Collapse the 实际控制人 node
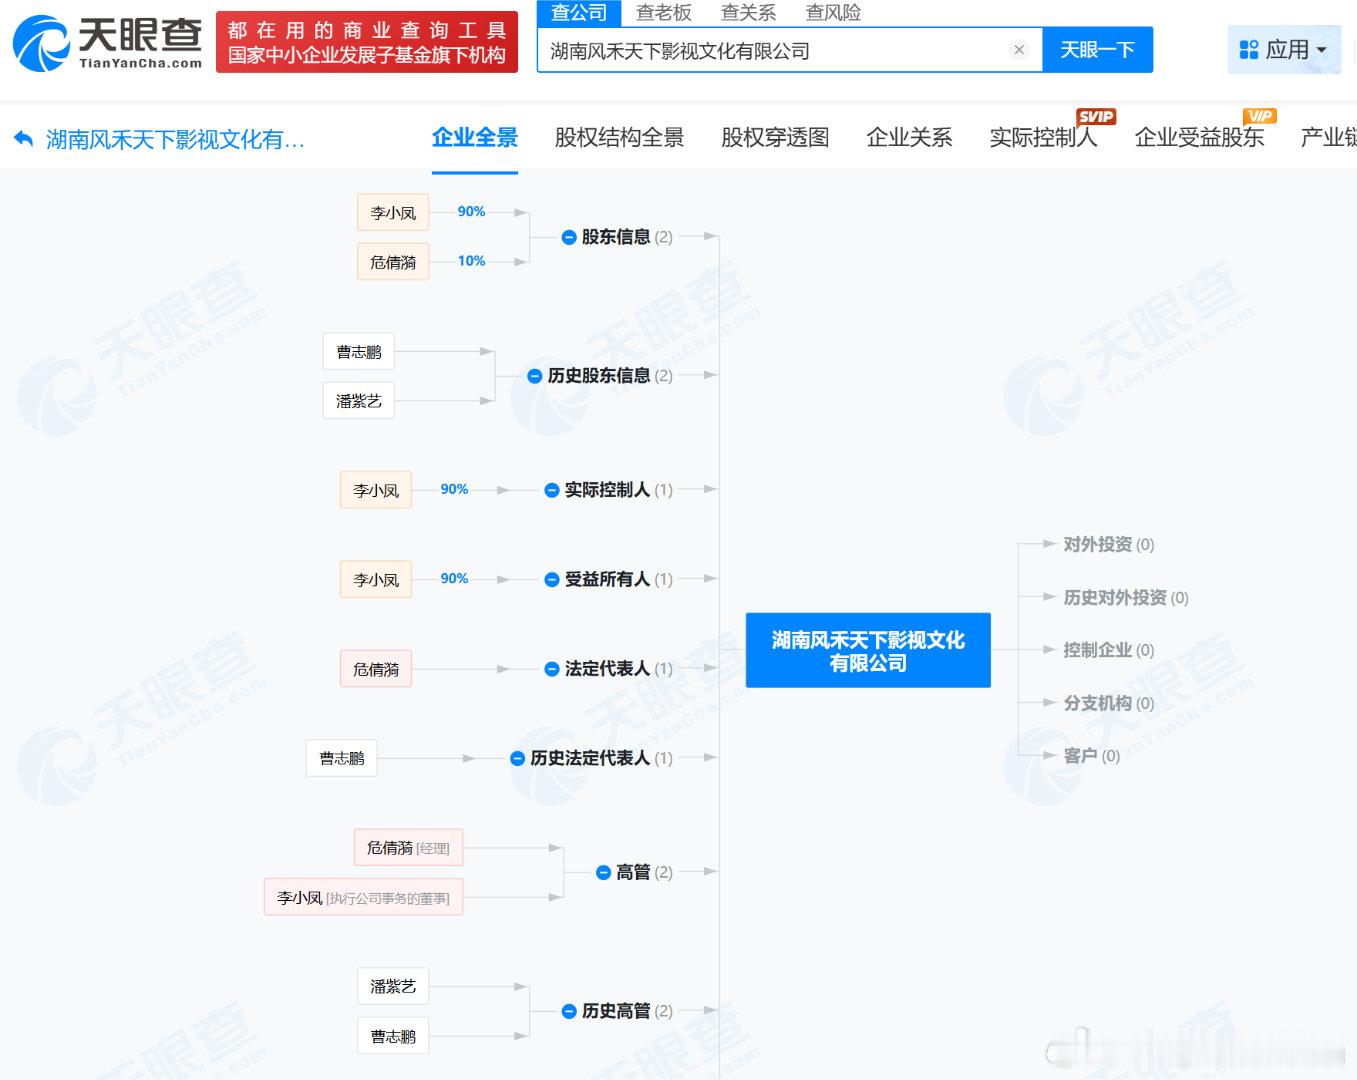The height and width of the screenshot is (1080, 1357). (552, 490)
